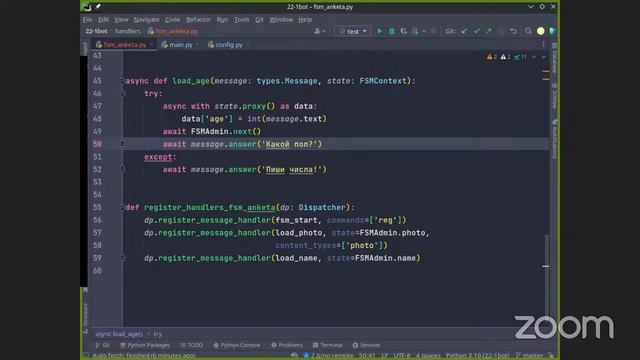Collapse the load_age function fold marker
This screenshot has width=640, height=360.
pos(122,81)
